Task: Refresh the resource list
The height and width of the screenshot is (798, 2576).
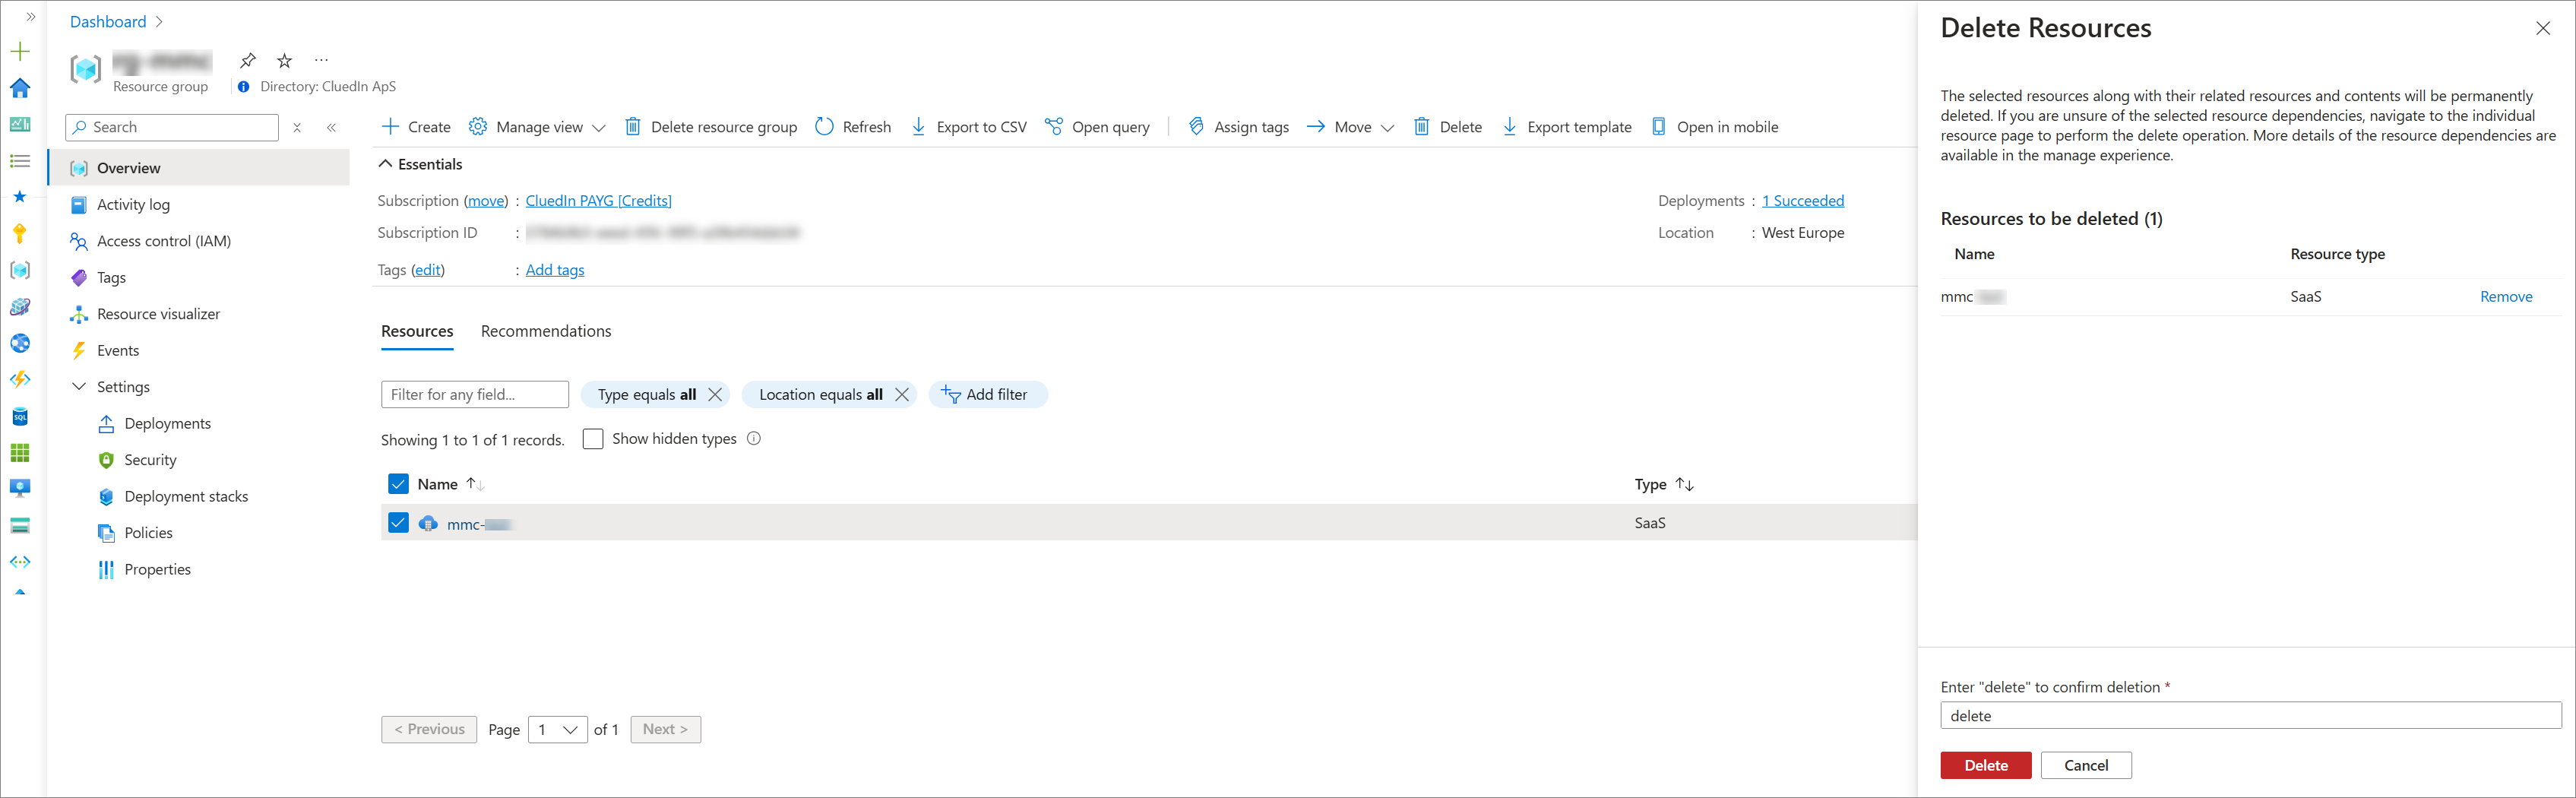Action: point(853,127)
